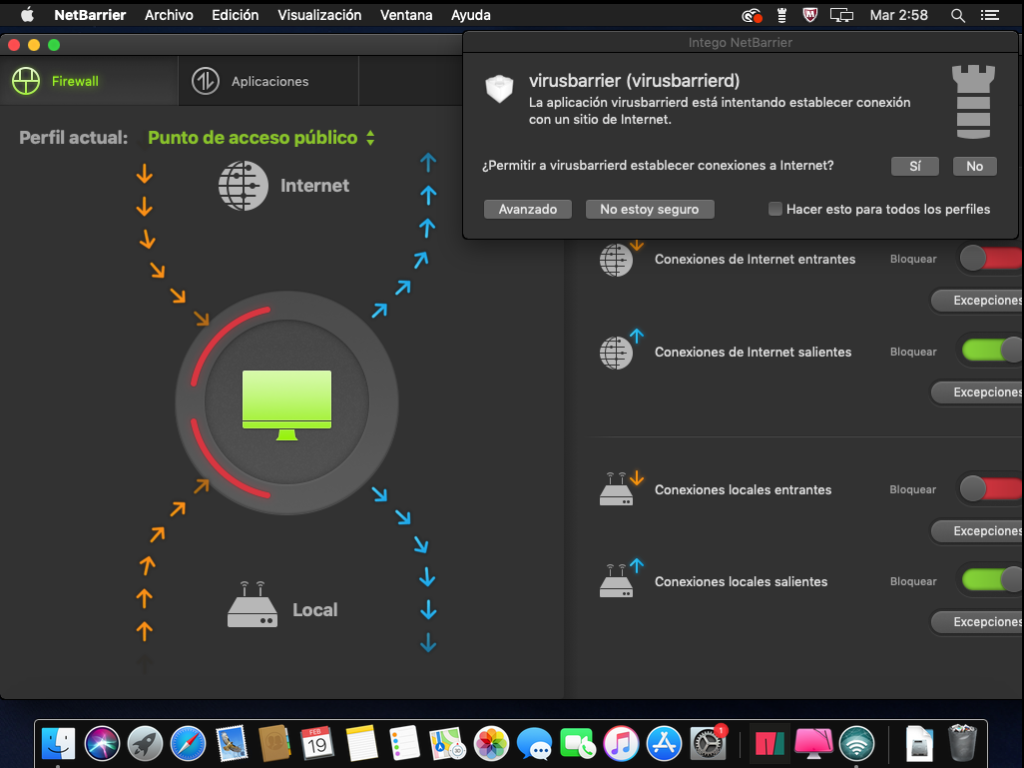Click globe icon beside Conexiones de Internet salientes
Screen dimensions: 1024x768
tap(616, 353)
